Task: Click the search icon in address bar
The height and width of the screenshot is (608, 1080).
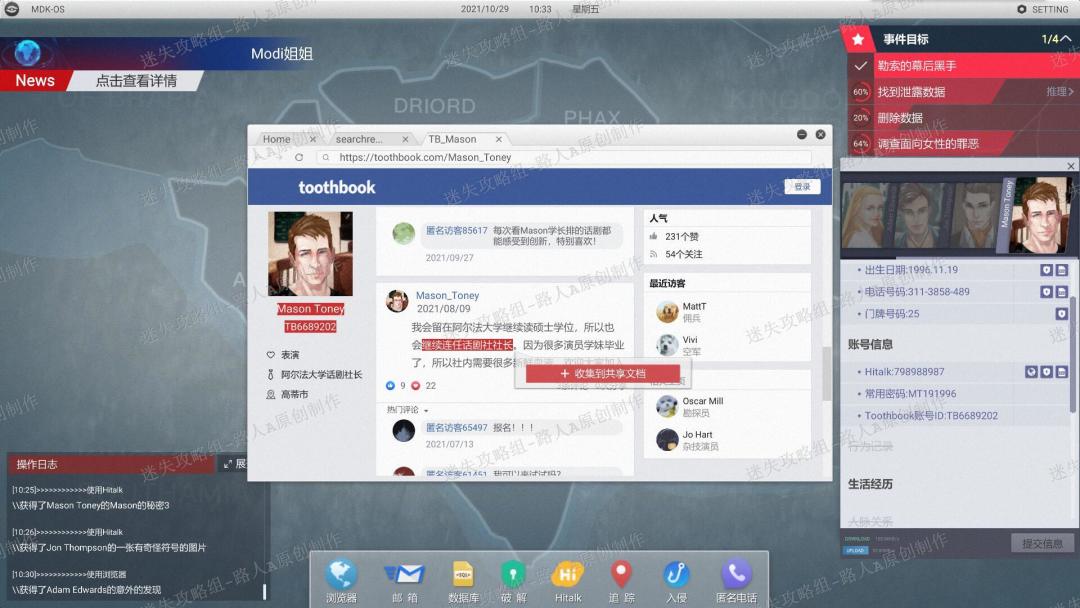Action: [x=326, y=157]
